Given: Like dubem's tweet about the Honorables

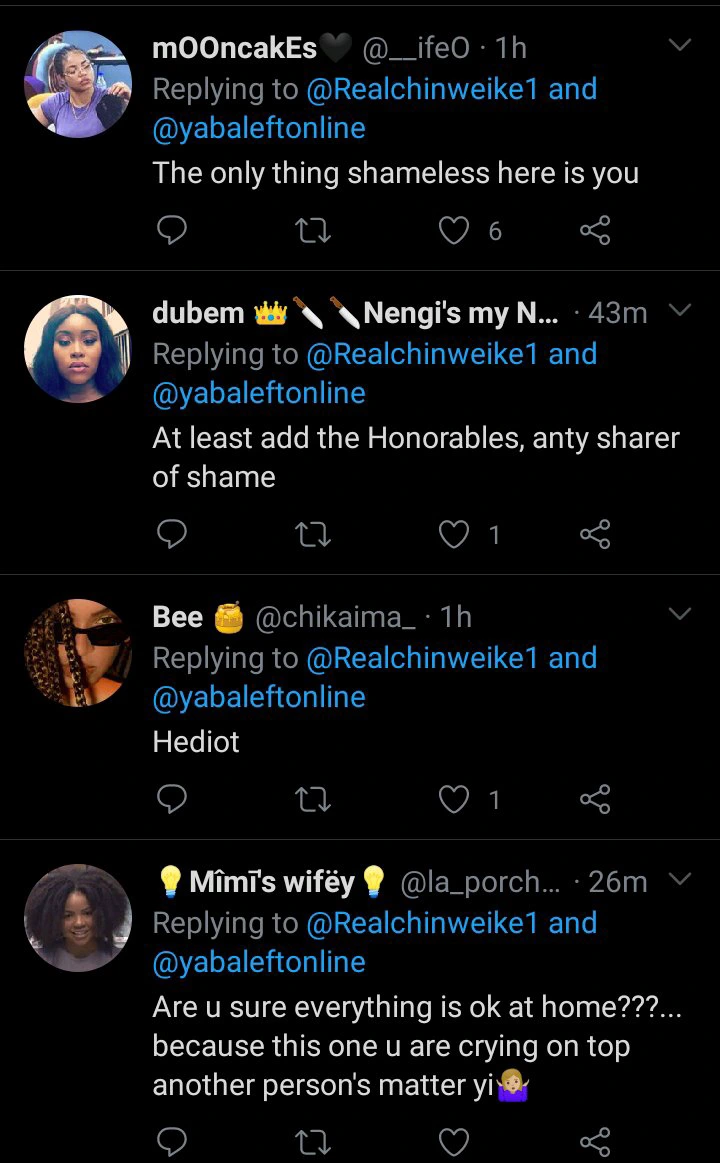Looking at the screenshot, I should pos(455,536).
